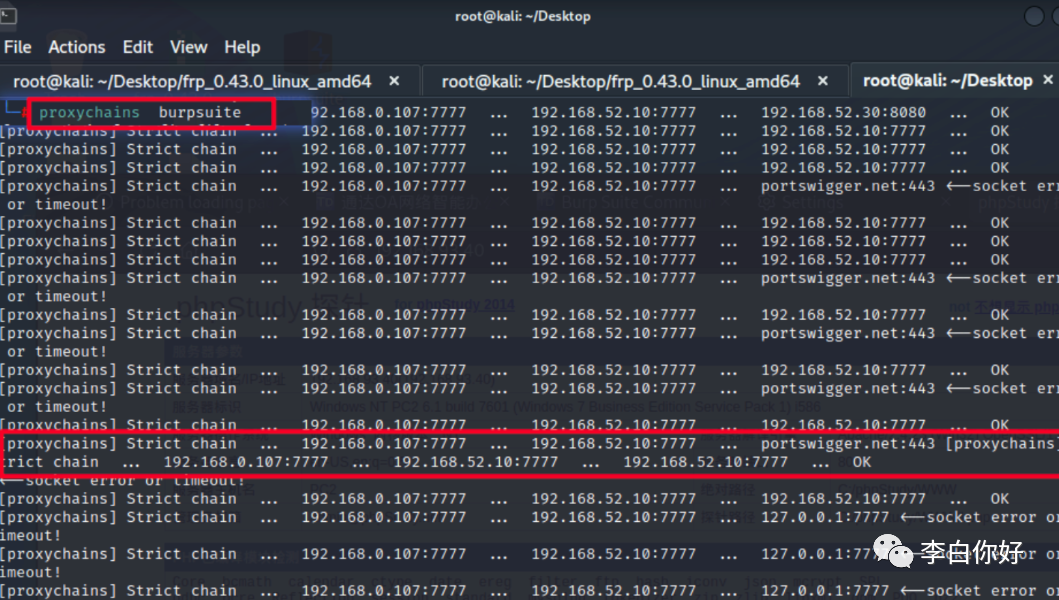Image resolution: width=1059 pixels, height=600 pixels.
Task: Open the Actions menu
Action: [x=76, y=47]
